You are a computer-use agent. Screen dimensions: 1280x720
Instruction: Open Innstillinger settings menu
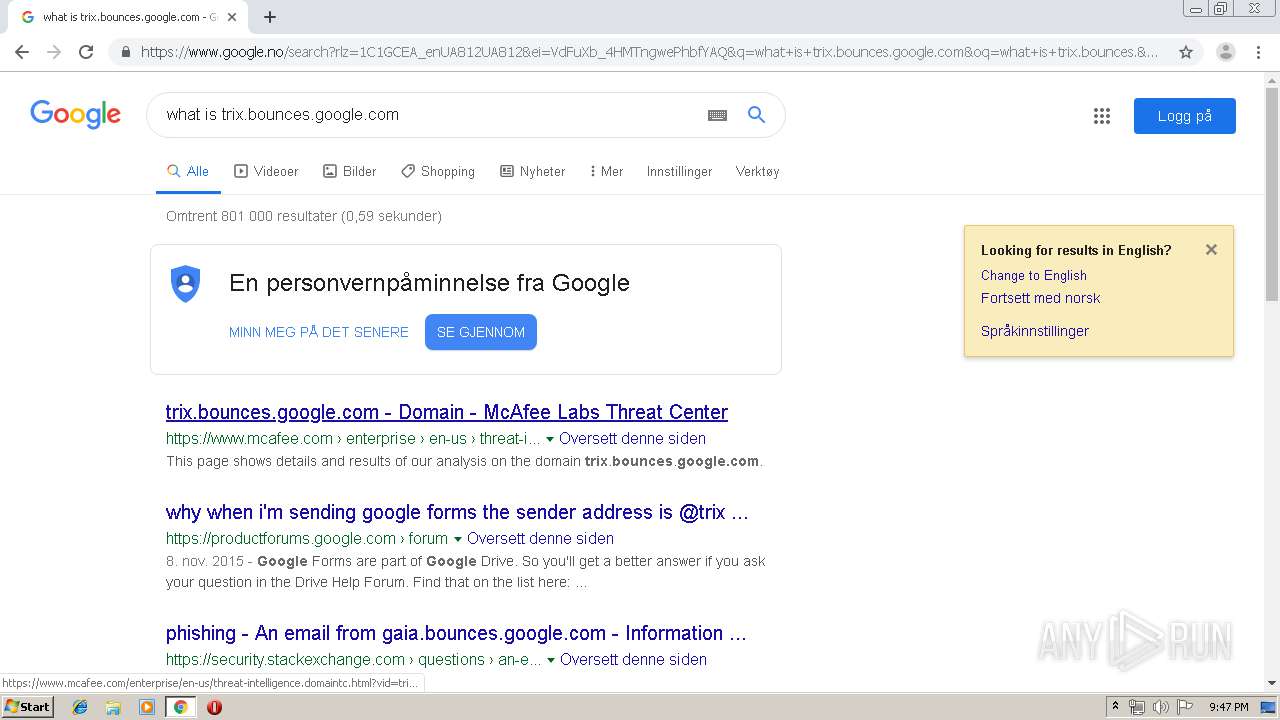(x=679, y=171)
